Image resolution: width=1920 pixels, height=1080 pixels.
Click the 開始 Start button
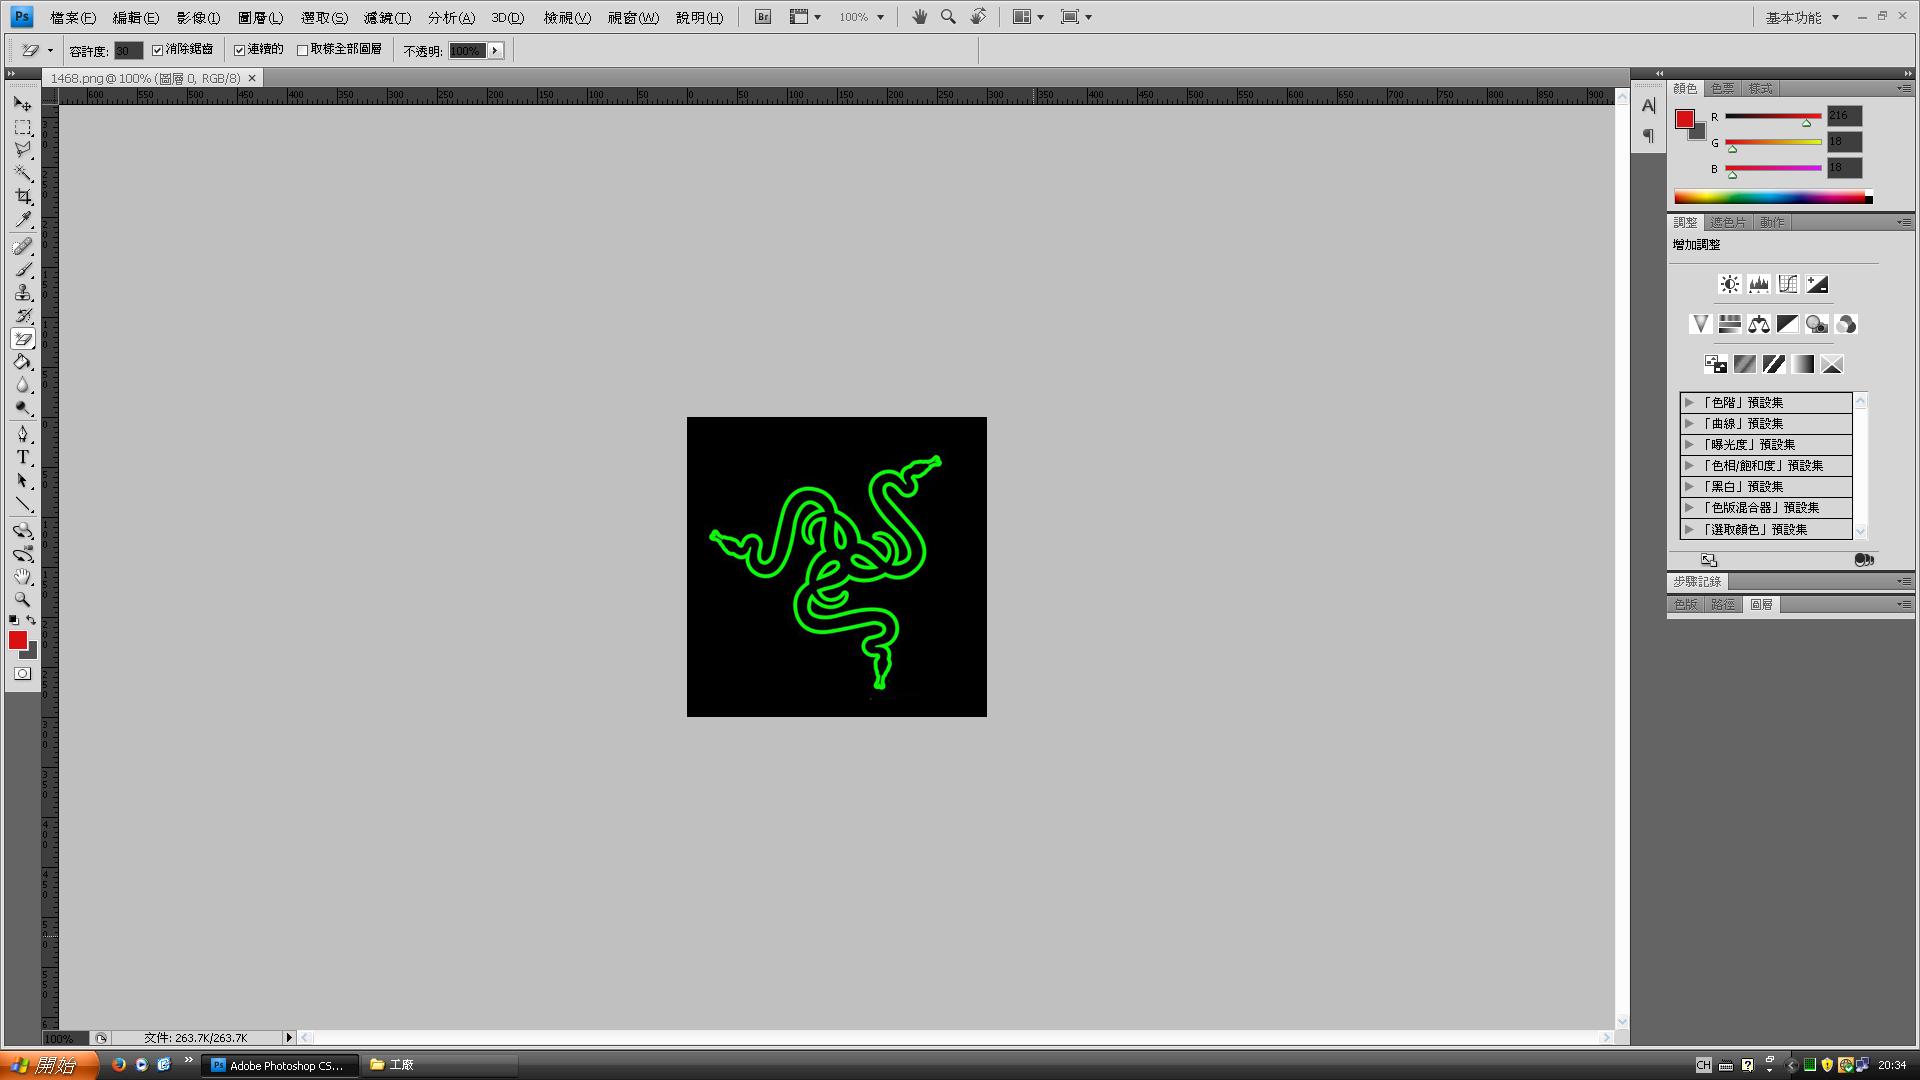48,1065
